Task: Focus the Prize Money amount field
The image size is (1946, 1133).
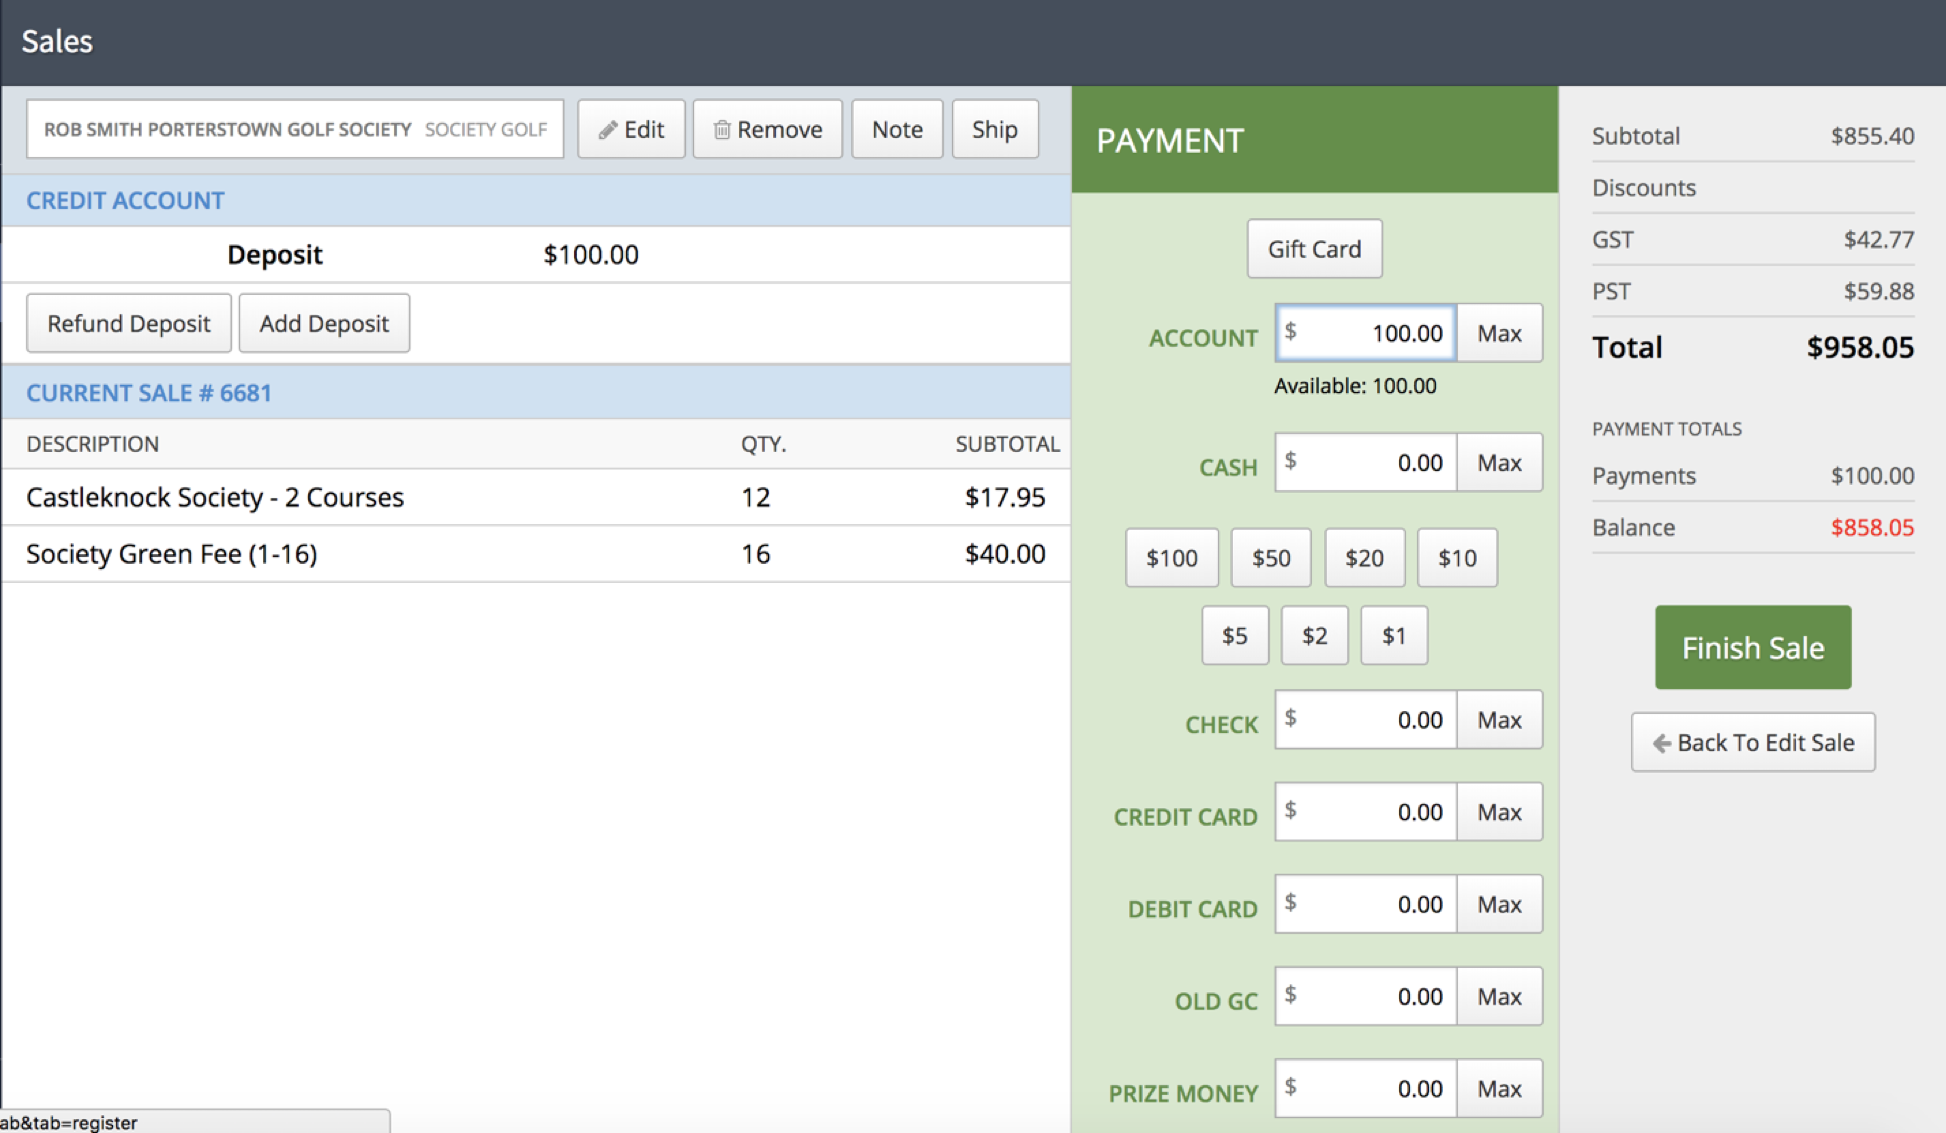Action: point(1365,1088)
